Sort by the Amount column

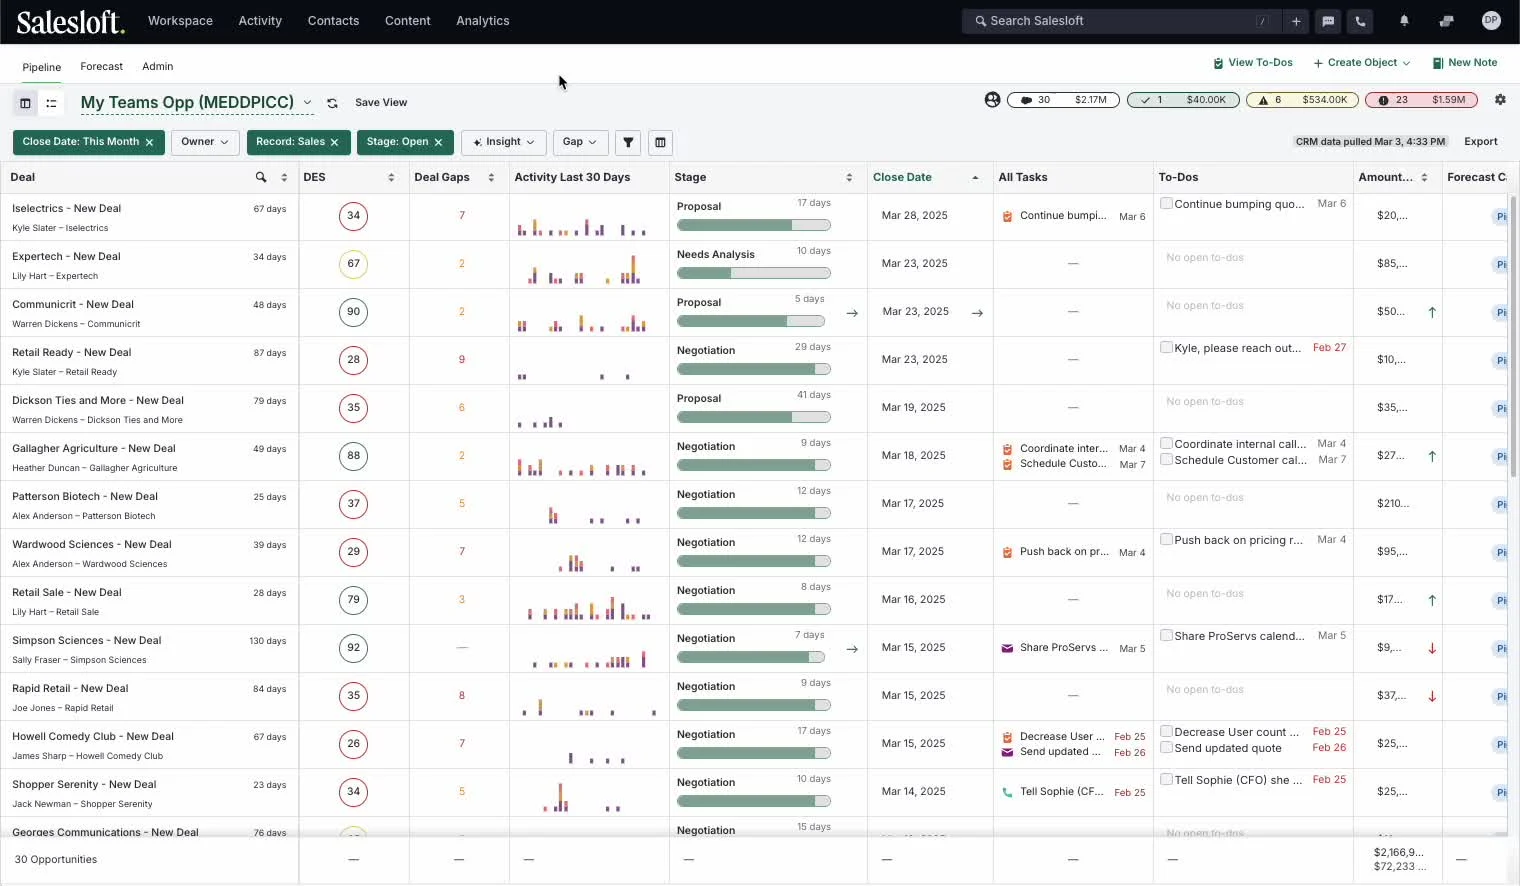click(x=1424, y=177)
